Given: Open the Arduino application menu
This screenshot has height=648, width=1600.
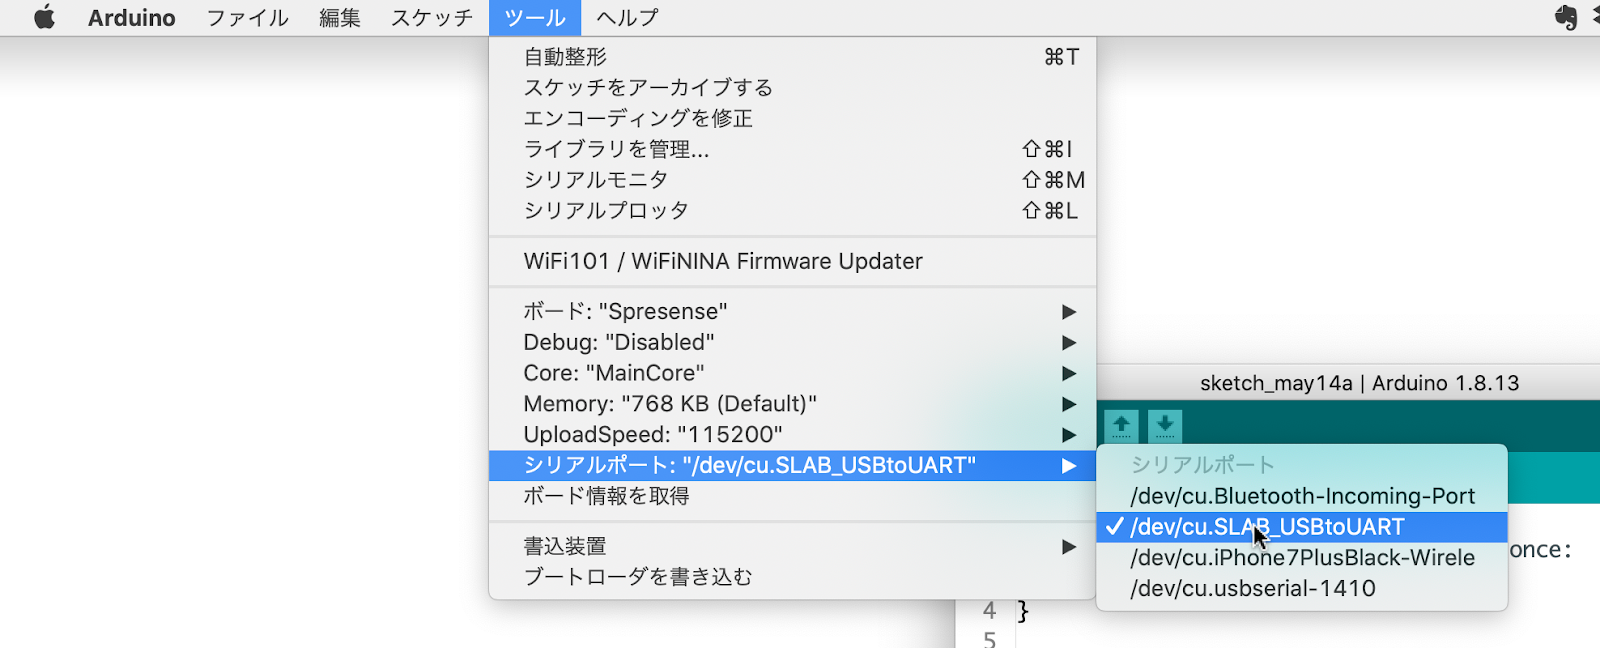Looking at the screenshot, I should coord(131,18).
